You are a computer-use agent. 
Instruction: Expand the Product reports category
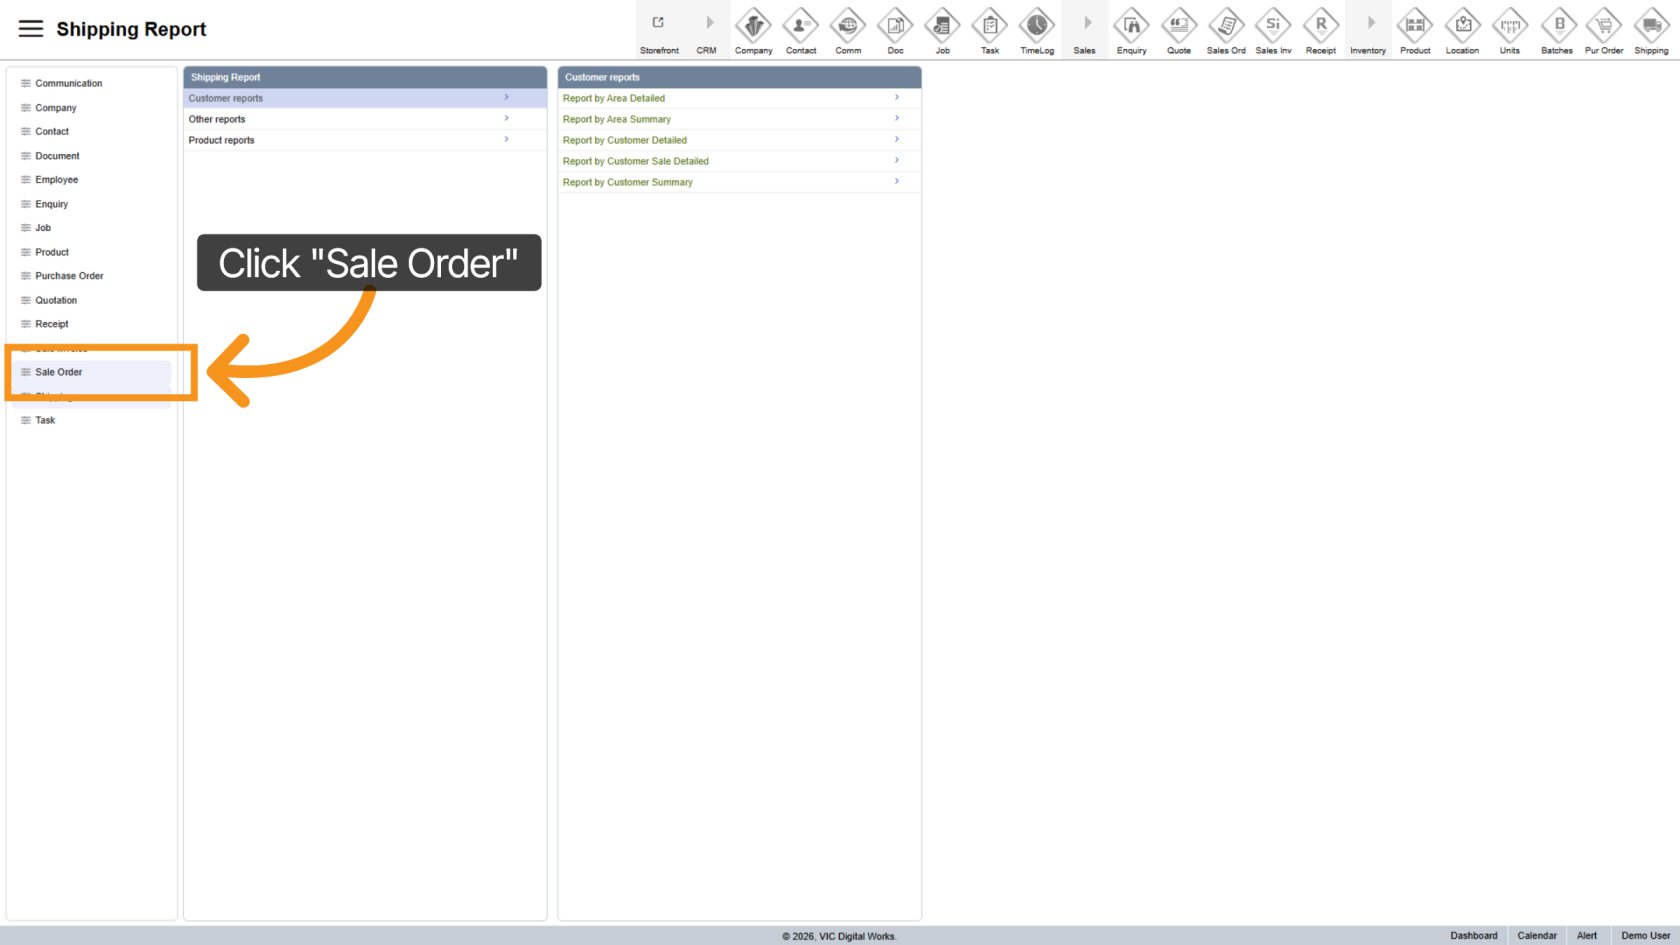coord(365,140)
